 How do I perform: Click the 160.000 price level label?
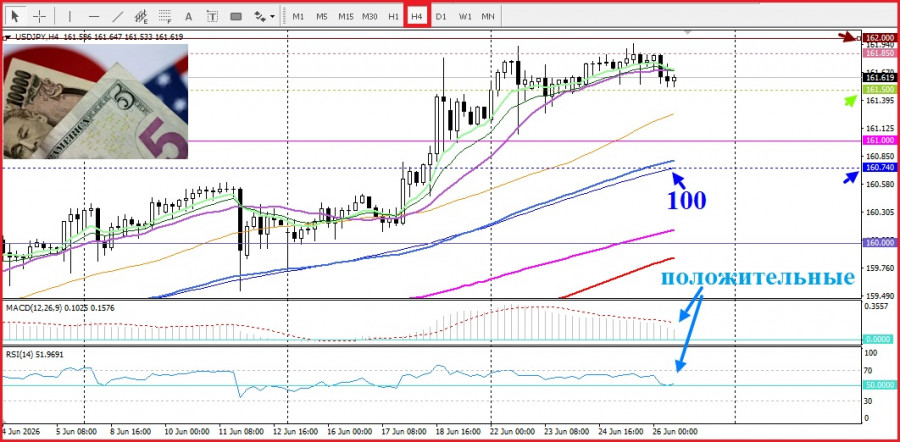click(879, 243)
